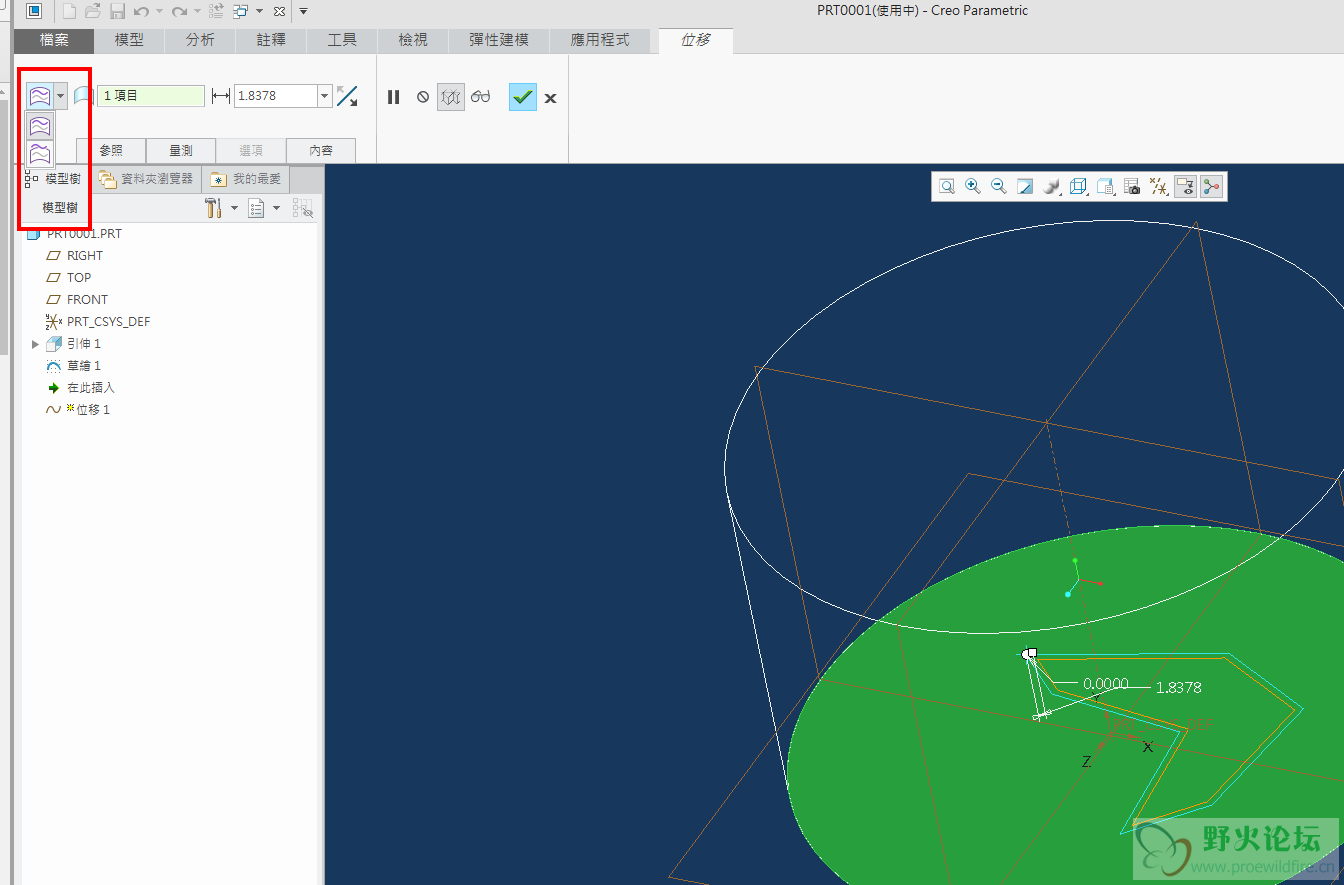Open the 量測 panel button
The image size is (1344, 885).
pos(181,151)
